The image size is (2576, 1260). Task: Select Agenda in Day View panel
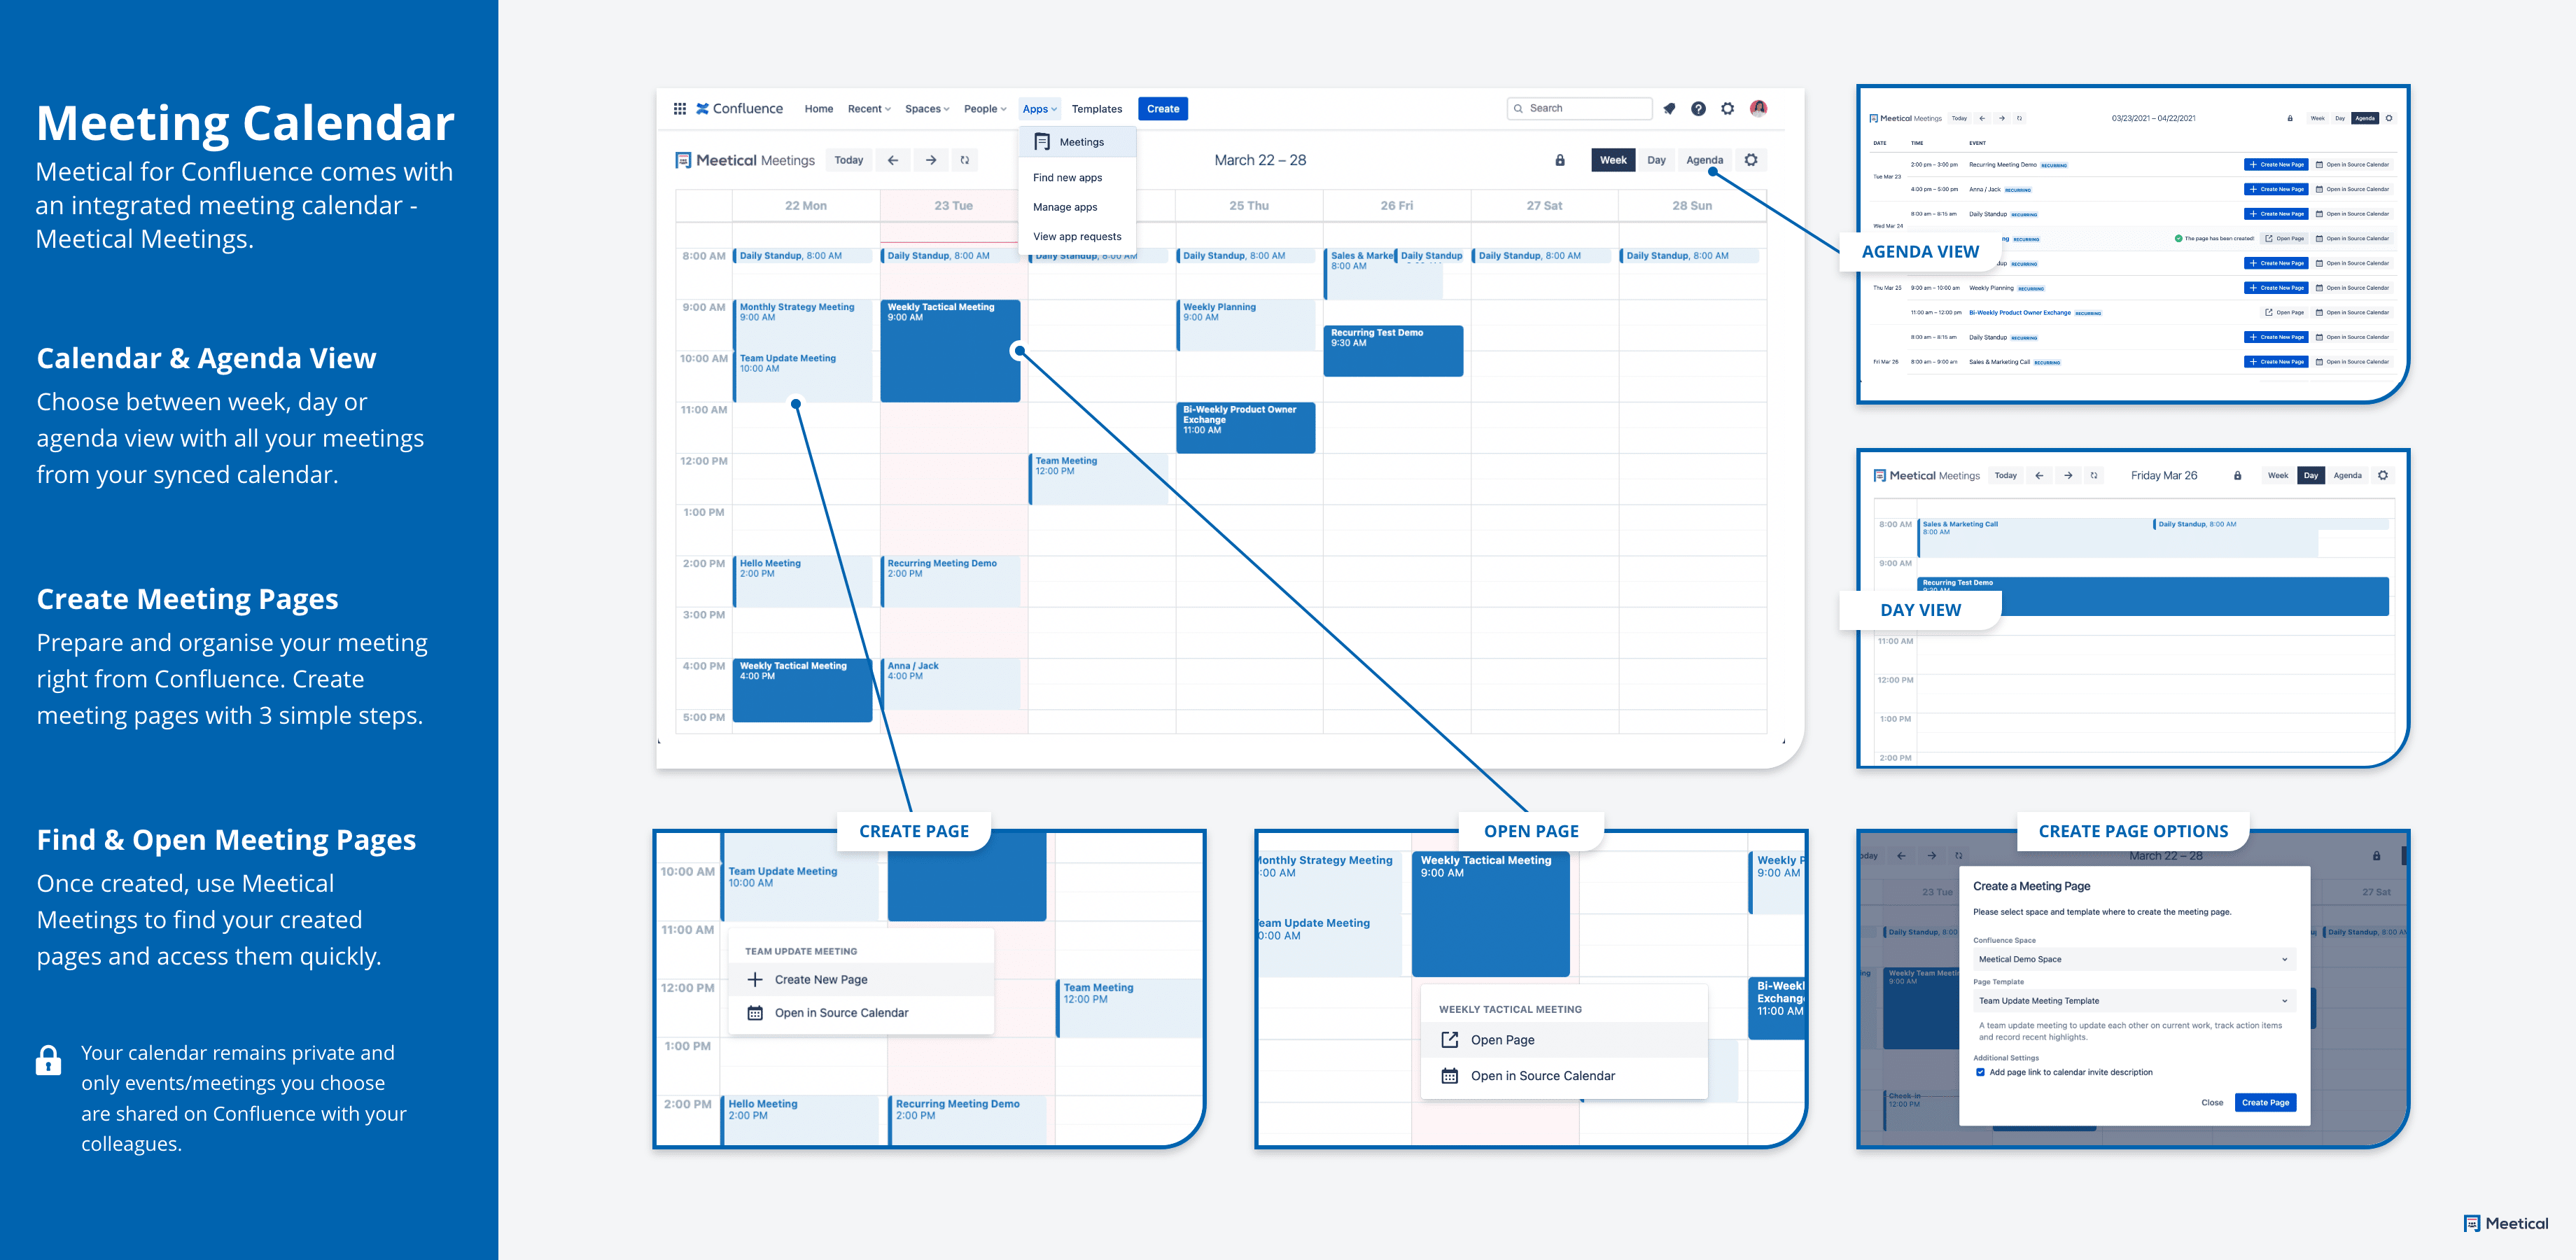(2347, 476)
